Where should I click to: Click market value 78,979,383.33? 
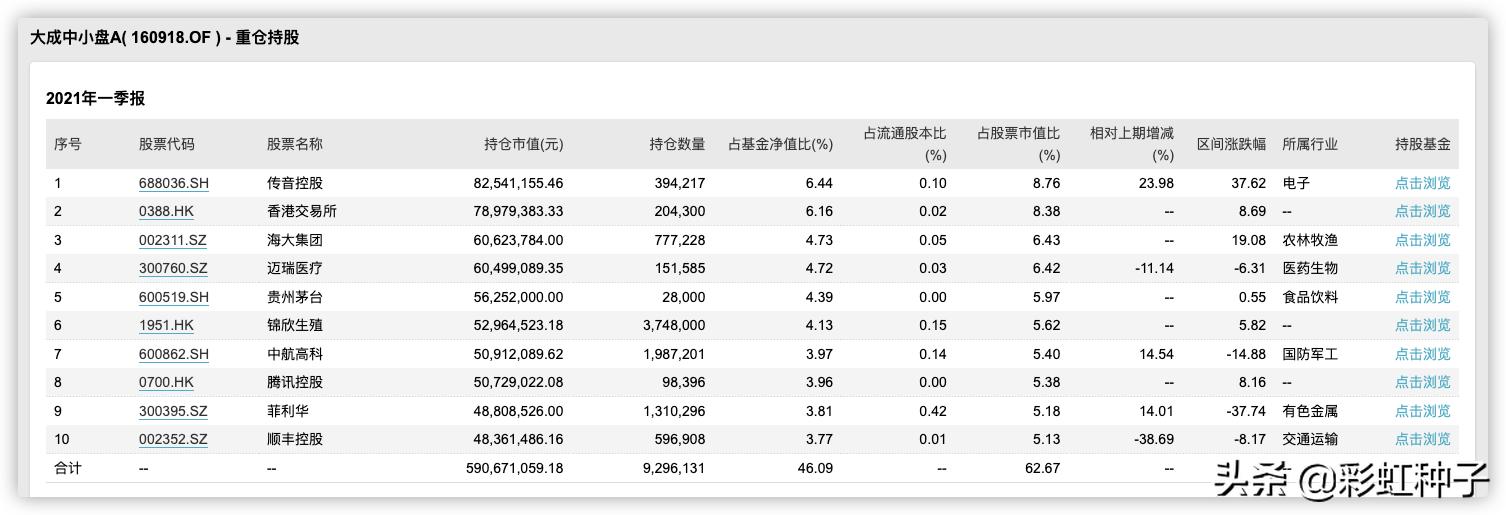pos(518,212)
